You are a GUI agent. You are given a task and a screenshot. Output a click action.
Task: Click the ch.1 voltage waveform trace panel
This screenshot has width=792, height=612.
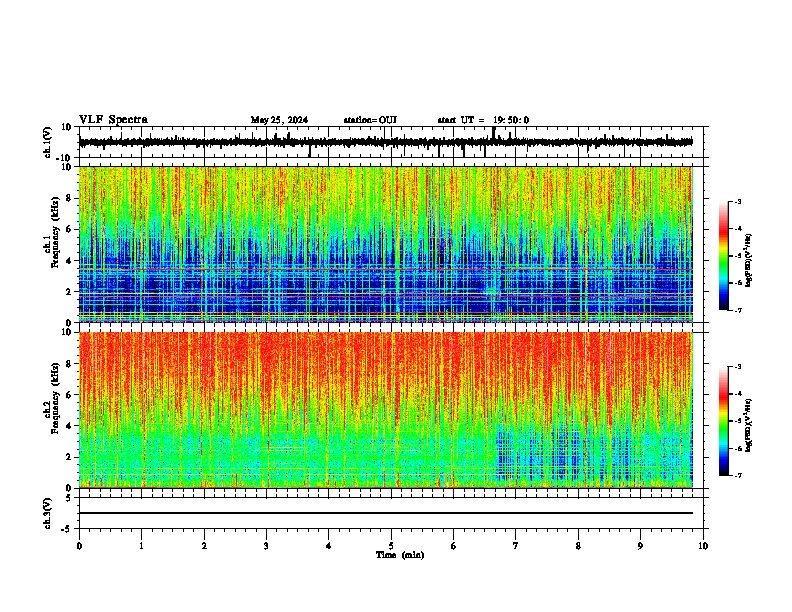pos(391,142)
